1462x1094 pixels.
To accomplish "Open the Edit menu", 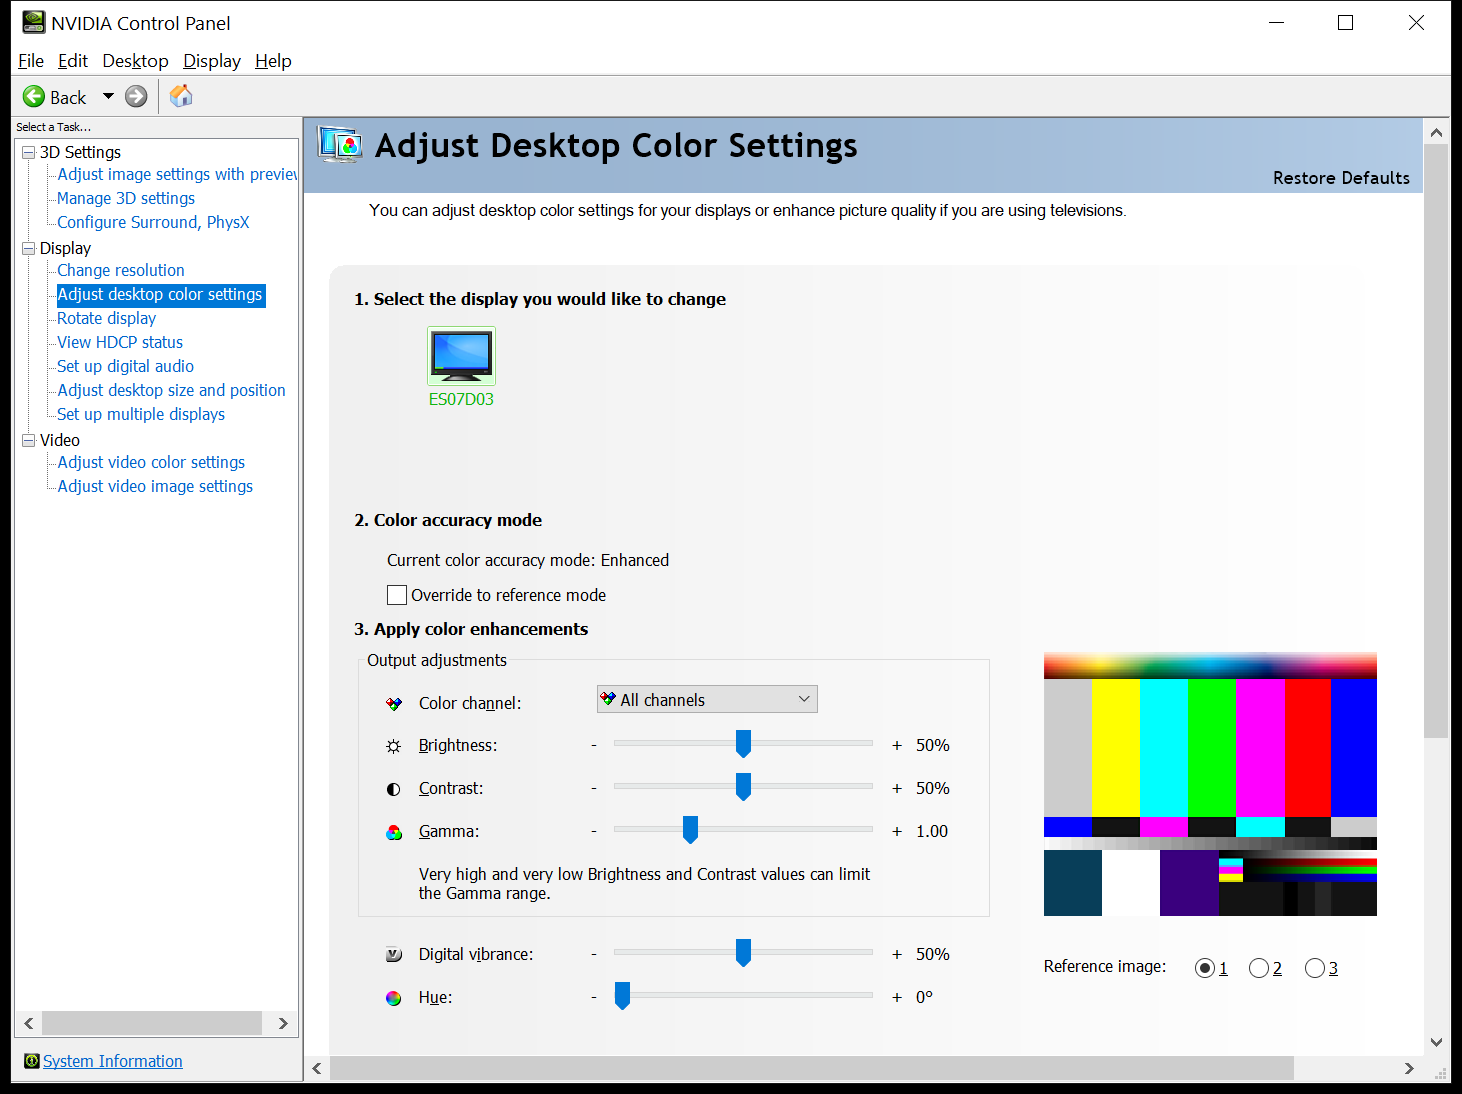I will pyautogui.click(x=73, y=61).
